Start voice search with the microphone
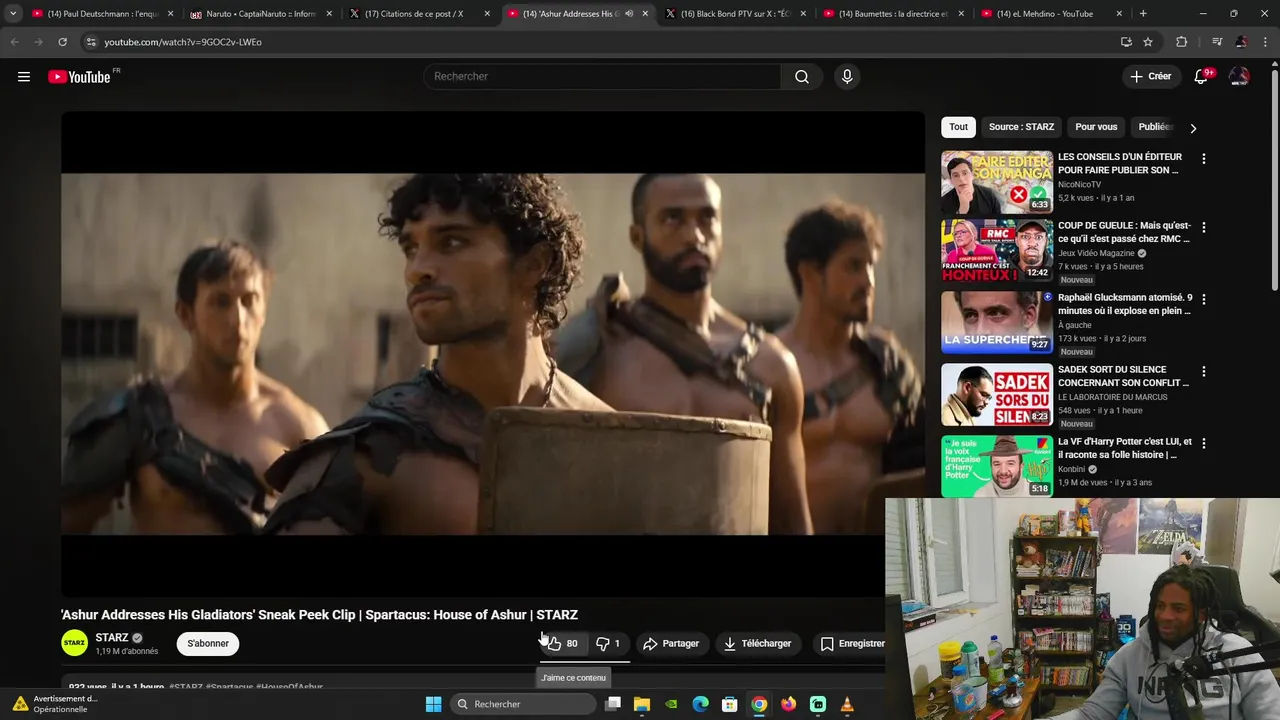Screen dimensions: 1280x720 pos(847,77)
